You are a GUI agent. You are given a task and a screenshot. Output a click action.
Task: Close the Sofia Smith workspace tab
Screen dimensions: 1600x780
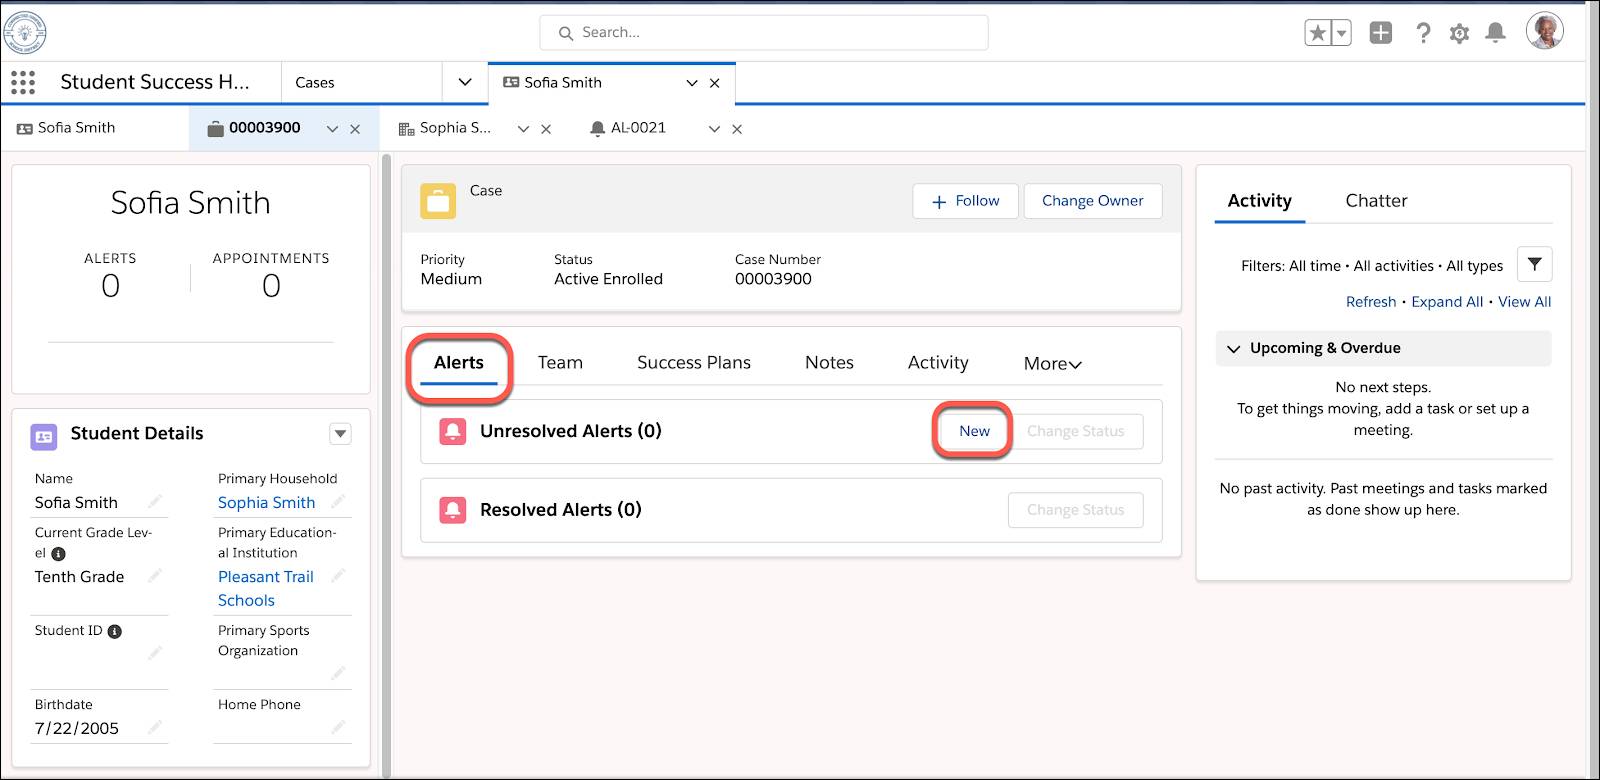point(715,83)
